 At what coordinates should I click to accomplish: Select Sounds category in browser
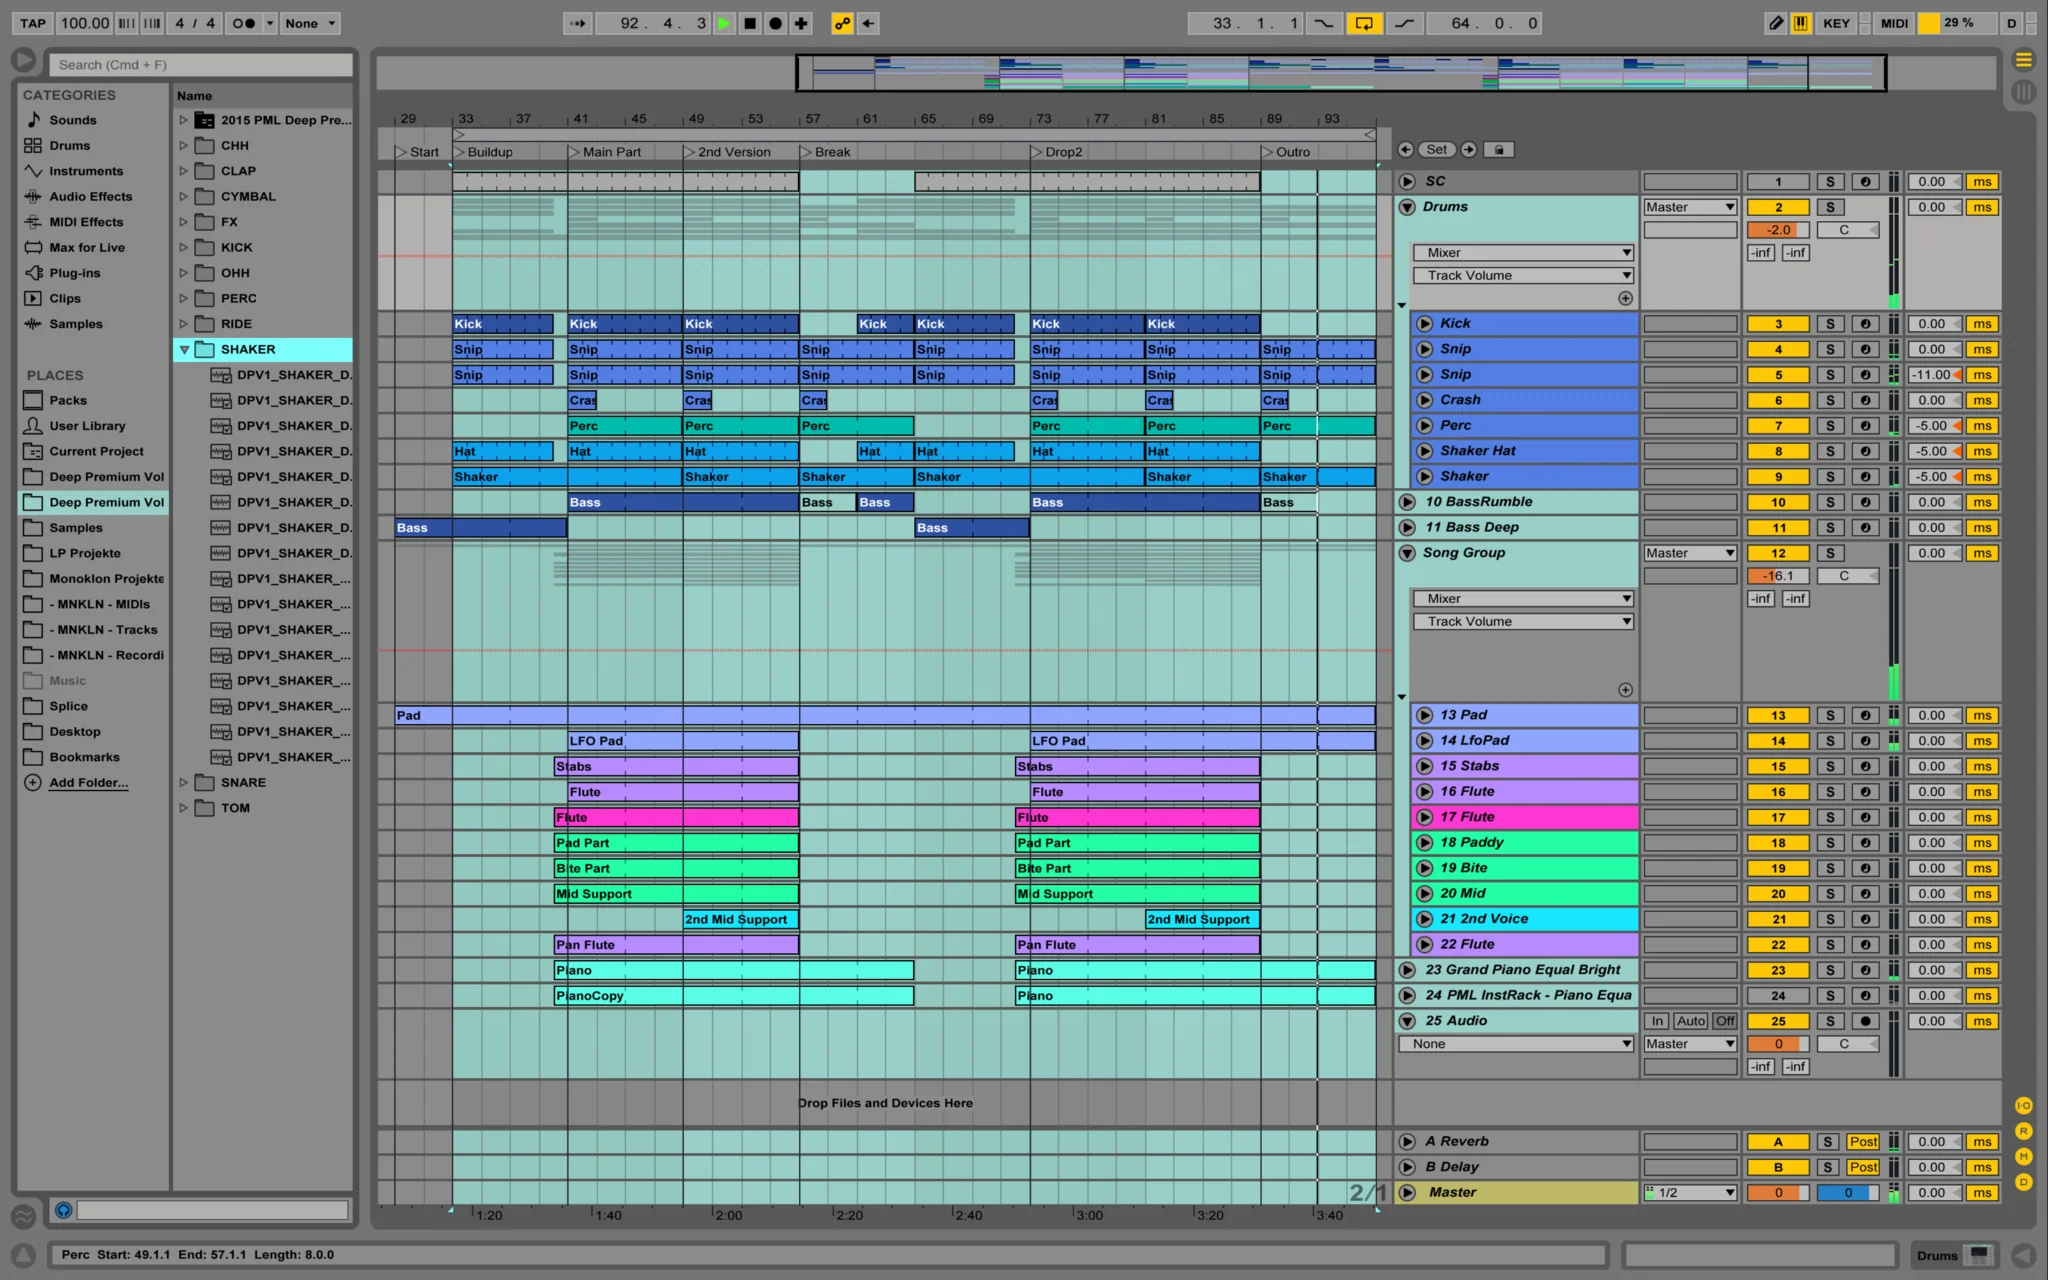tap(73, 120)
